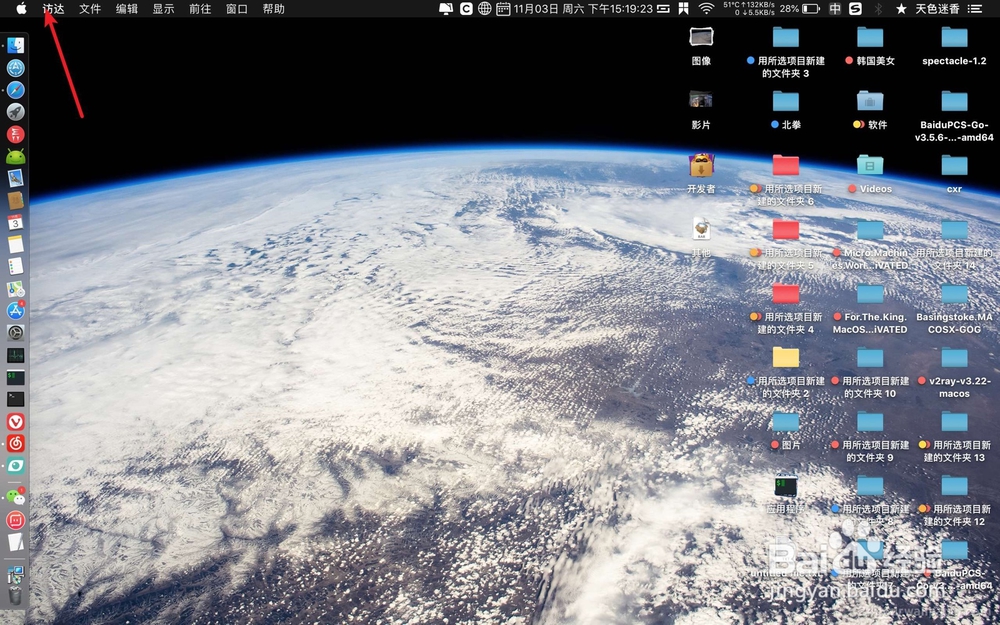
Task: Select the 开发者 stack on desktop
Action: click(701, 165)
